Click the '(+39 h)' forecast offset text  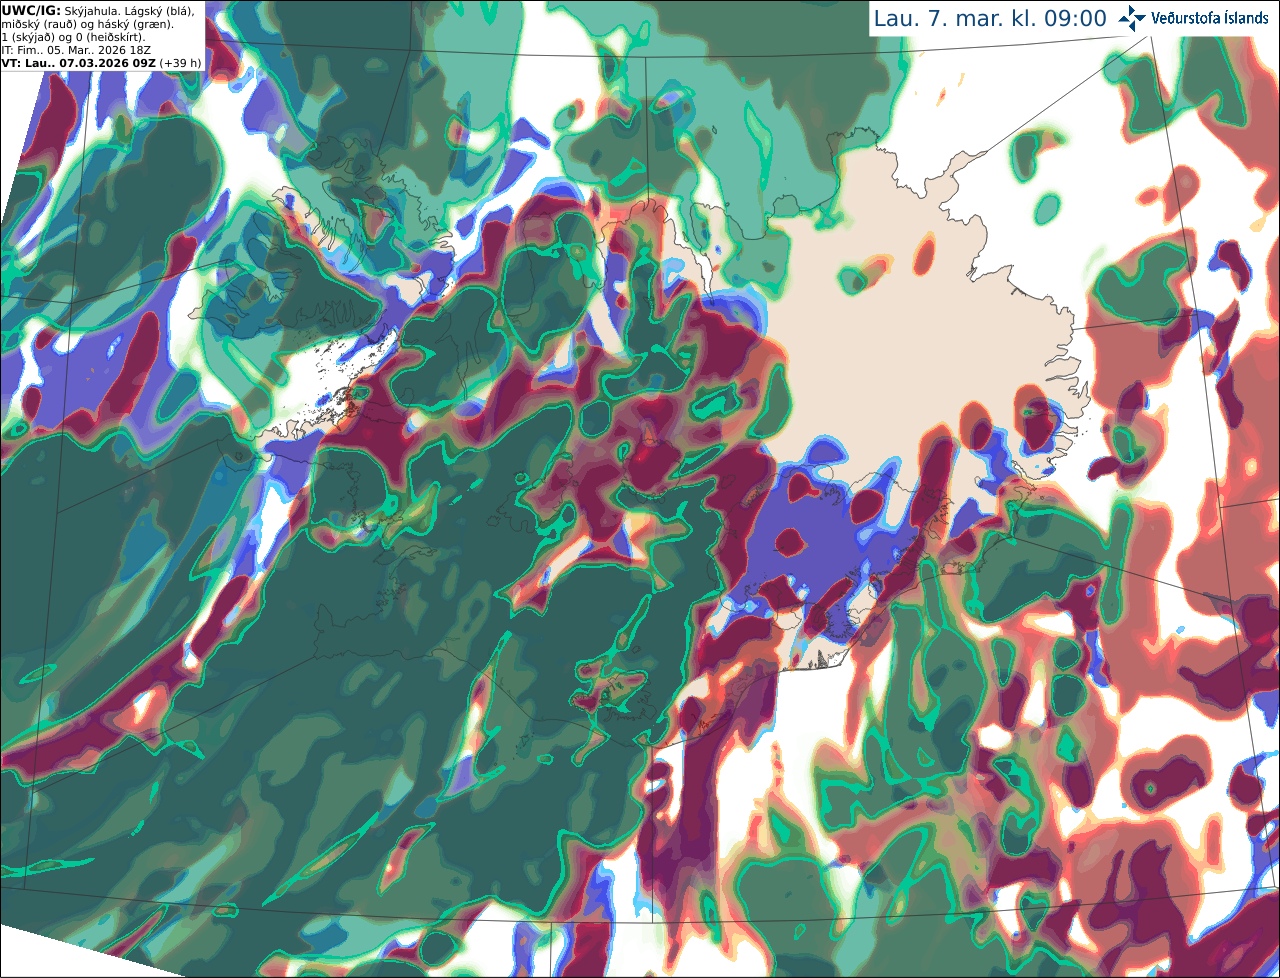coord(180,63)
